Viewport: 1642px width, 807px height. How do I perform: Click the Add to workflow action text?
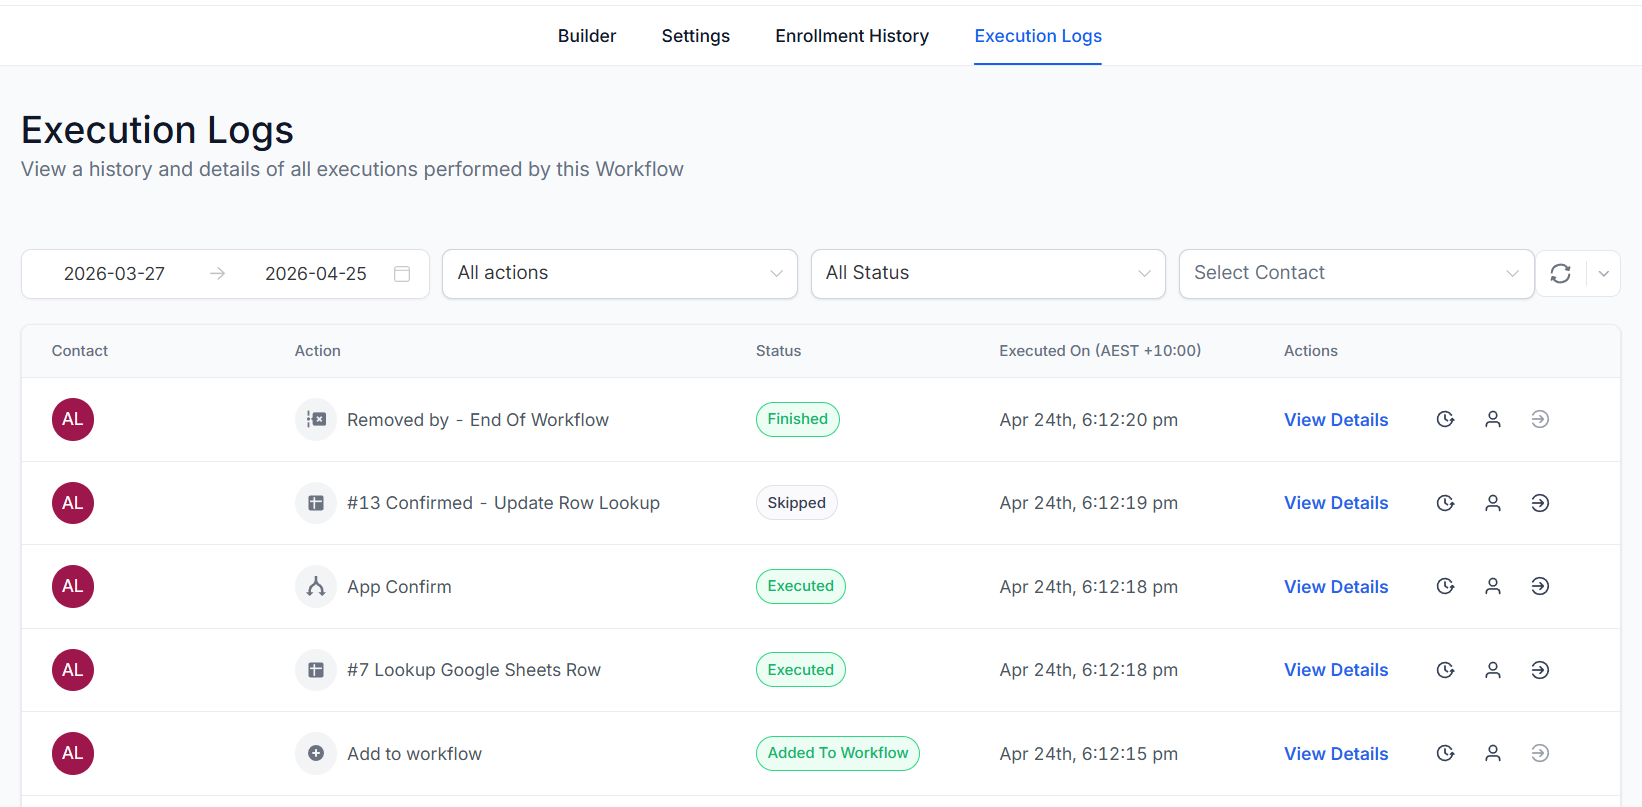point(414,754)
